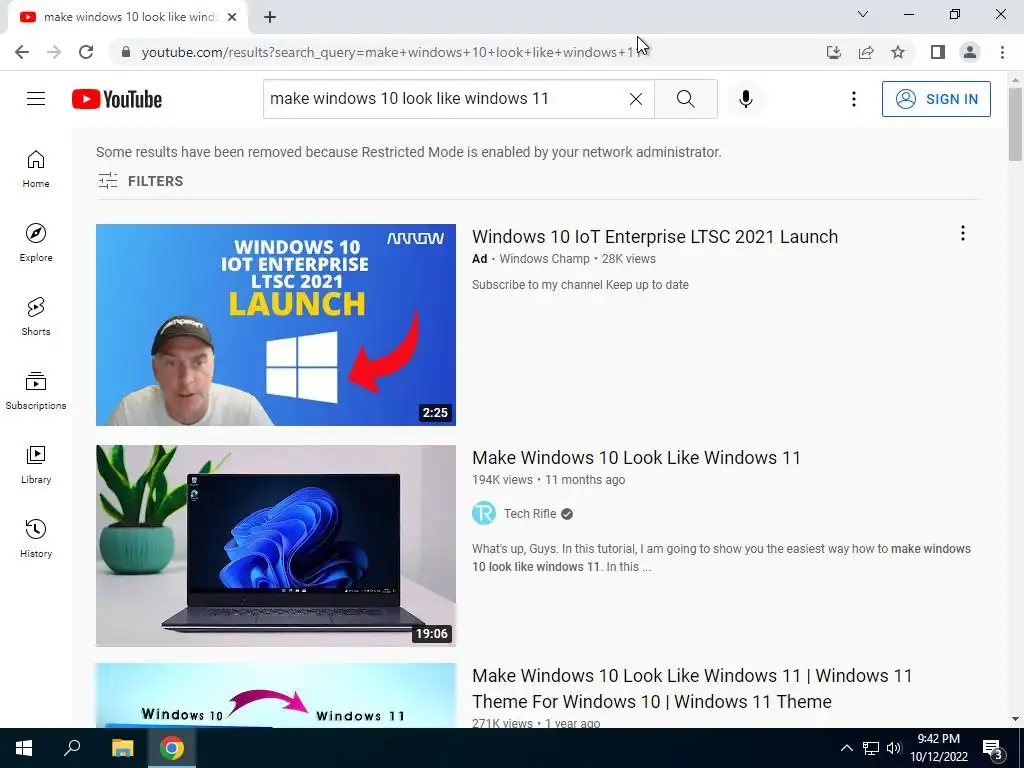Open Library in sidebar
Image resolution: width=1024 pixels, height=768 pixels.
pyautogui.click(x=36, y=464)
